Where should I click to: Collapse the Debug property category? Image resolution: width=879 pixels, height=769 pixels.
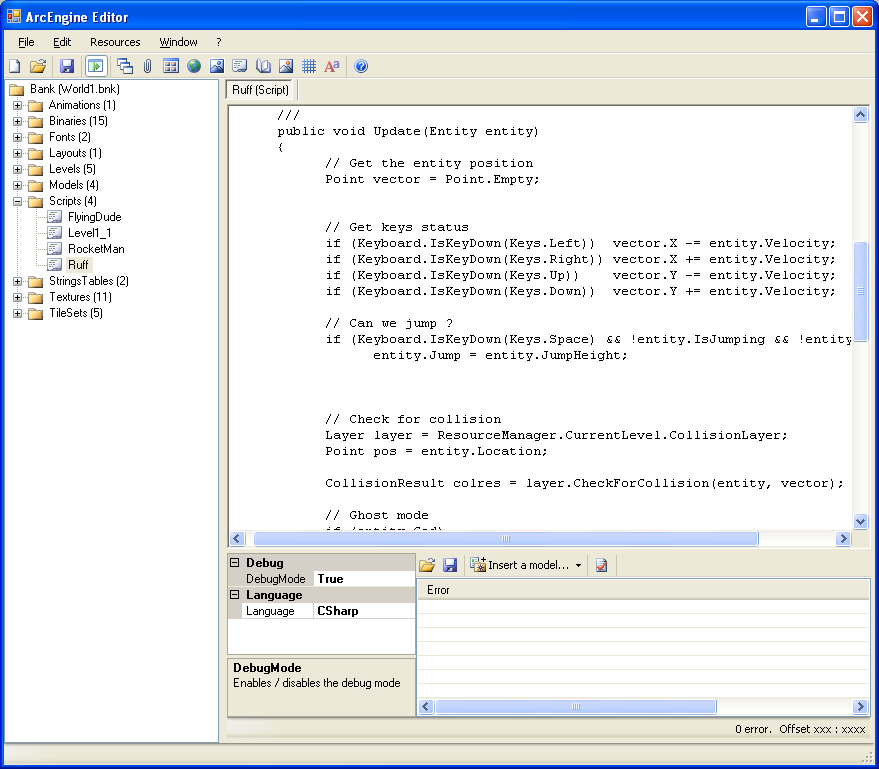pyautogui.click(x=235, y=563)
